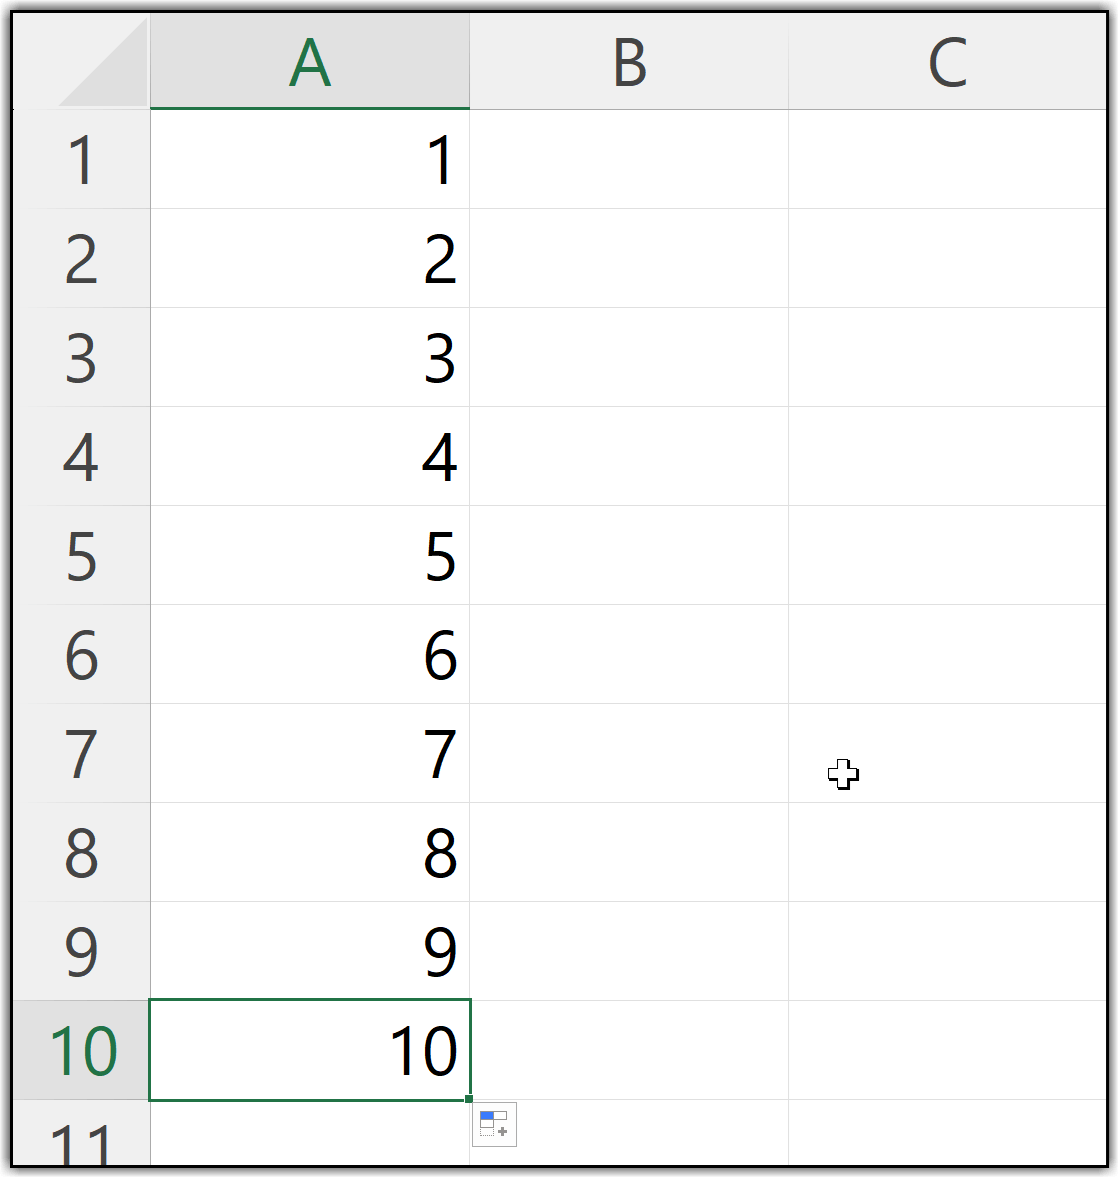Select empty cell B2
The image size is (1119, 1178).
click(x=628, y=259)
